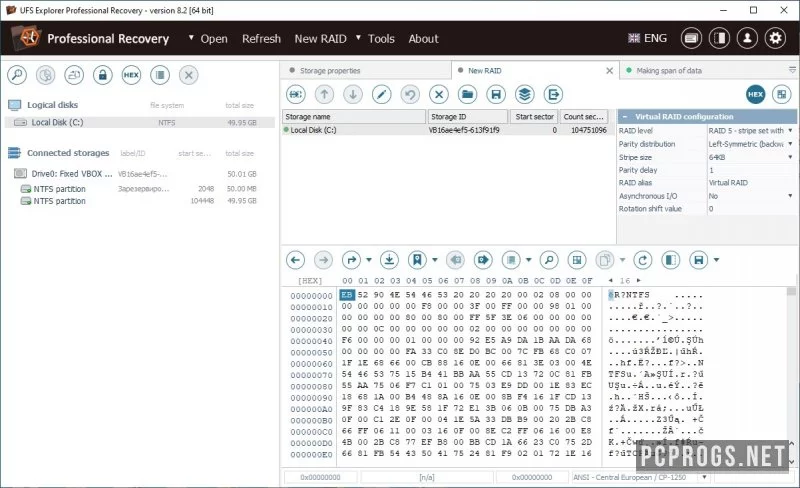This screenshot has width=800, height=488.
Task: Increase bytes per row with right arrow
Action: (x=638, y=280)
